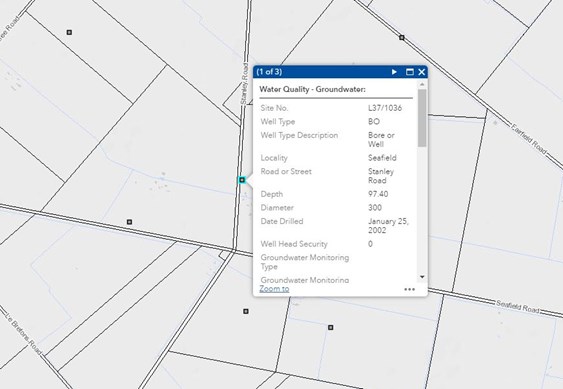The height and width of the screenshot is (389, 563).
Task: Select the well marker directly below popup's left corner
Action: click(x=246, y=311)
